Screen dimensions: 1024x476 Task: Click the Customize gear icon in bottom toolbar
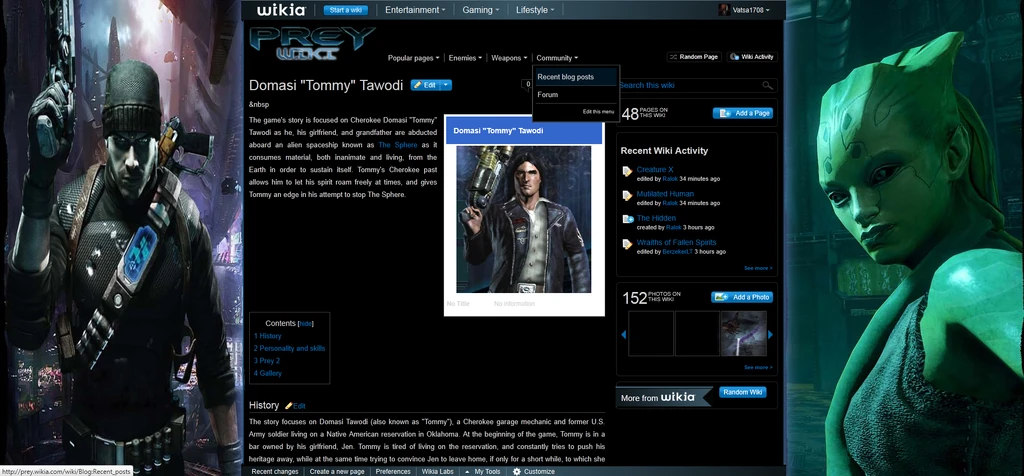pyautogui.click(x=517, y=471)
